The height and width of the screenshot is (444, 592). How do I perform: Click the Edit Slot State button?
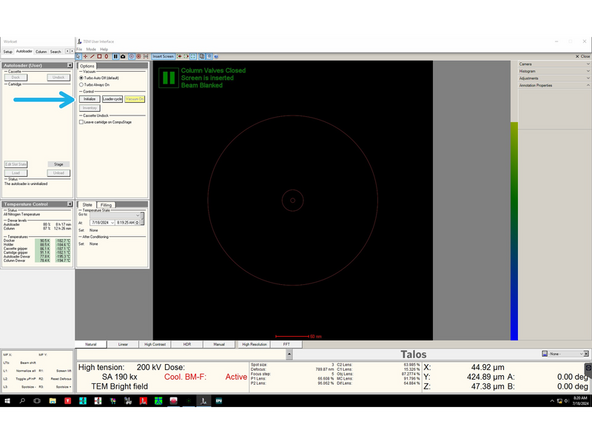pos(16,164)
